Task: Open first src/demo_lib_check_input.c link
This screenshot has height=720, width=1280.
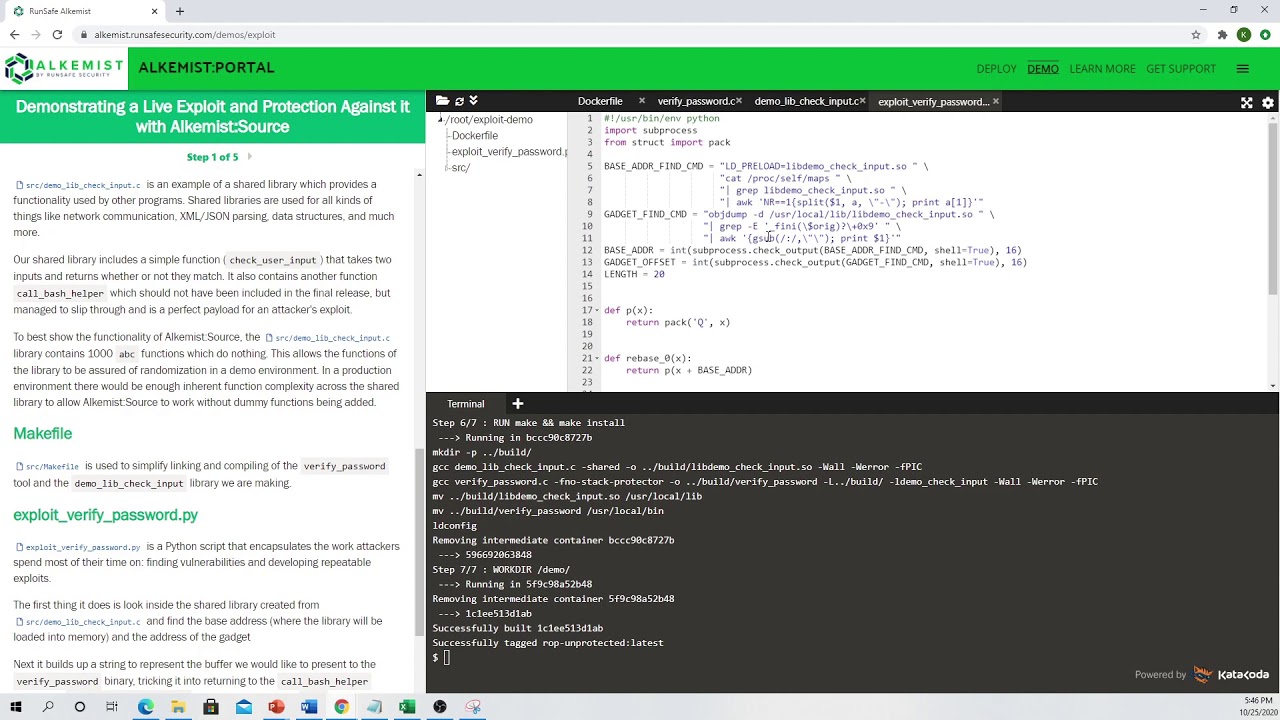Action: point(78,185)
